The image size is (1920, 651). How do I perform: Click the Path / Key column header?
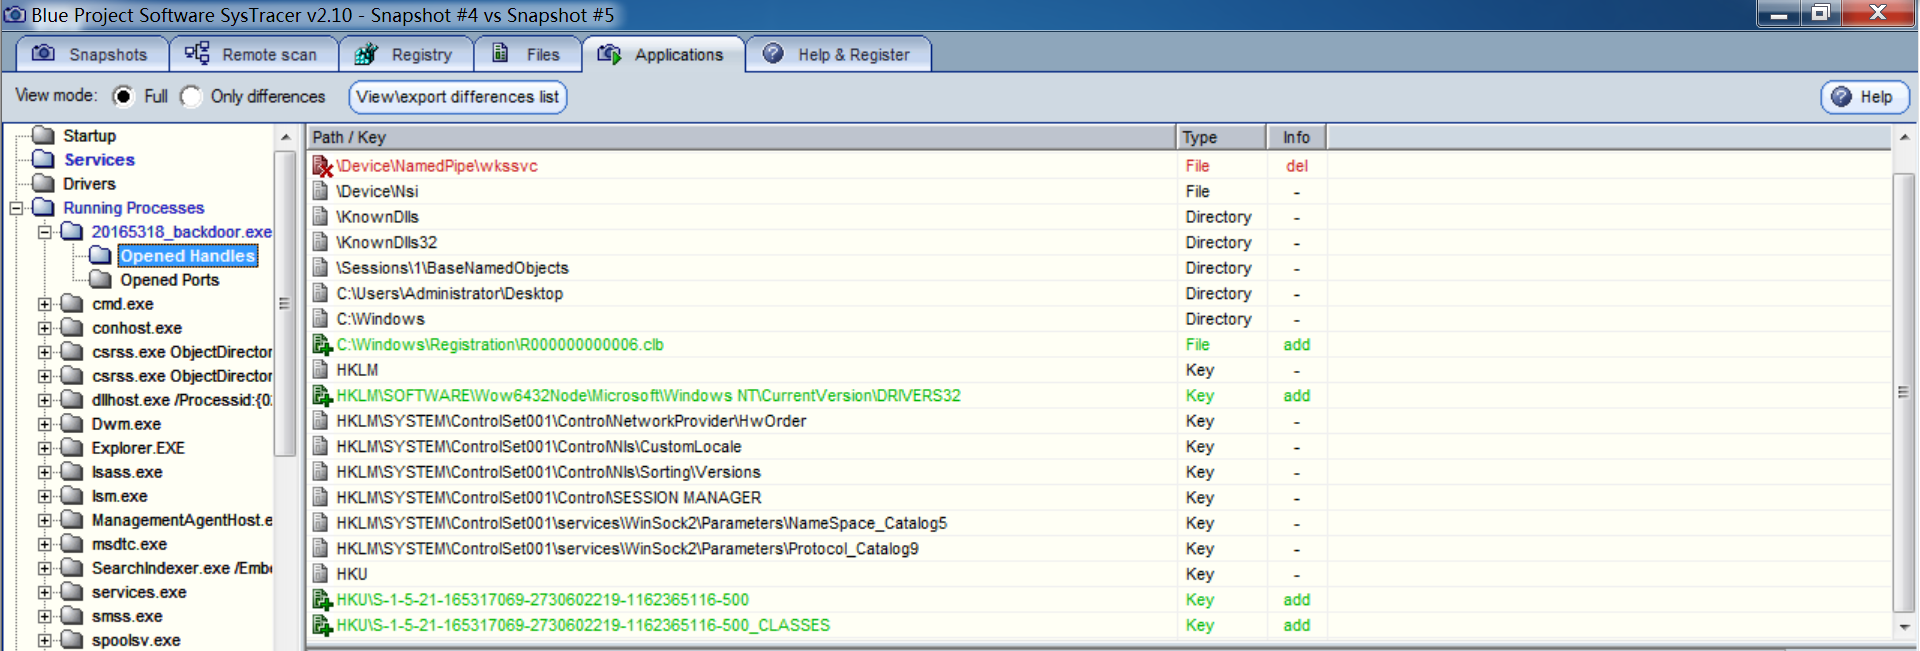(741, 137)
